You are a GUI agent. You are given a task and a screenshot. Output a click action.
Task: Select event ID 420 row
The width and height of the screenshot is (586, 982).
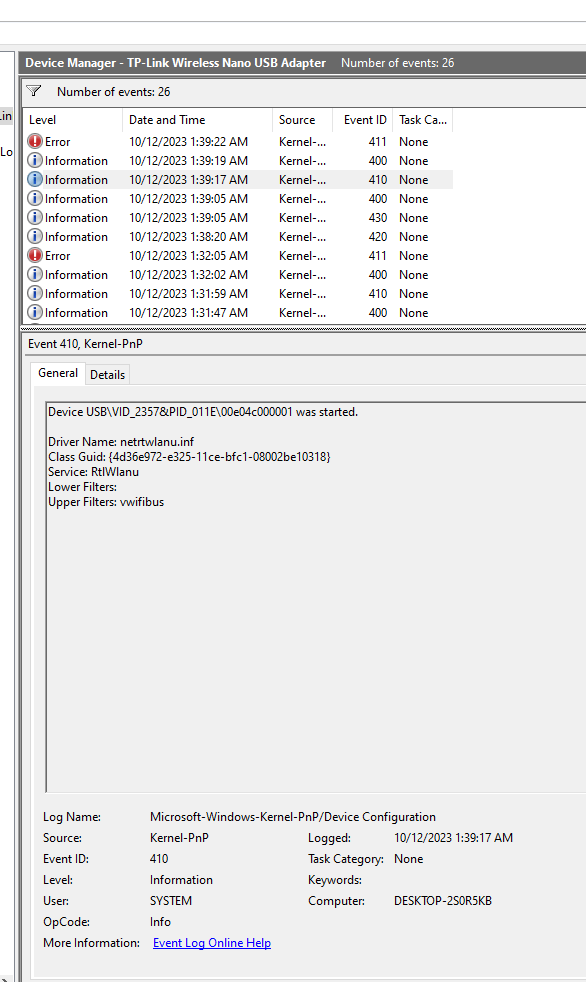(x=238, y=237)
